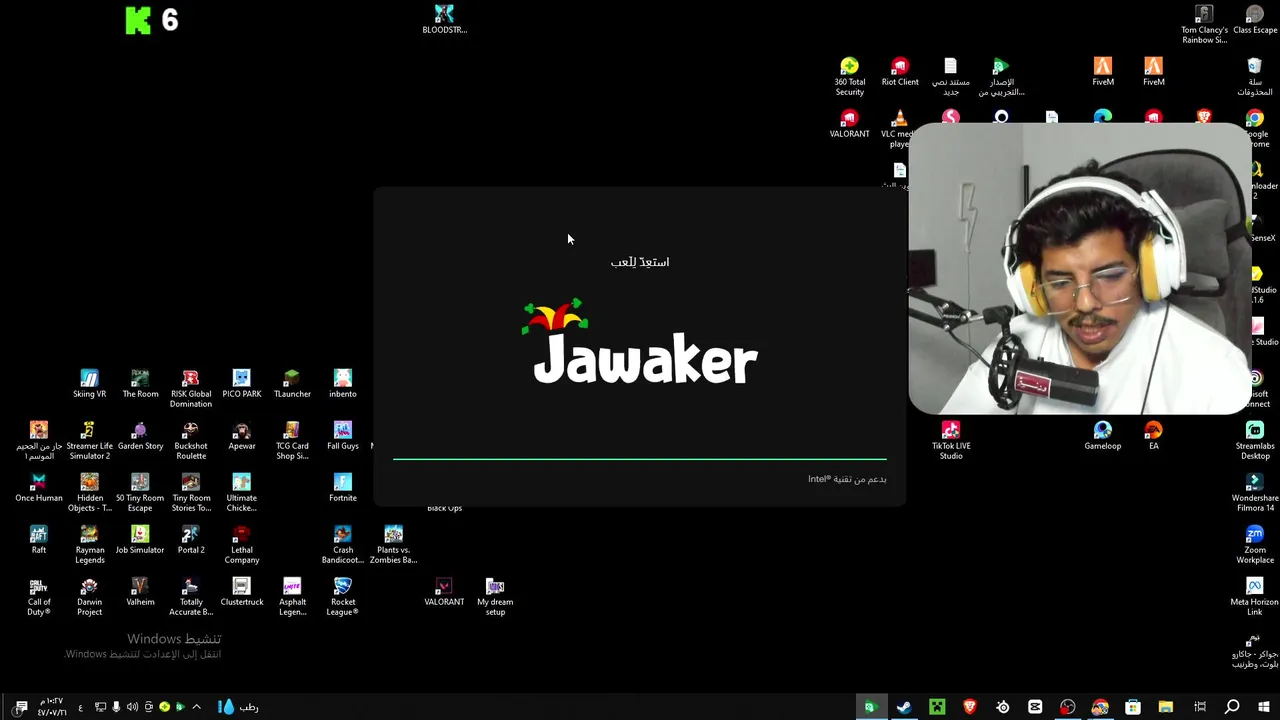Launch Job Simulator icon
The image size is (1280, 720).
click(140, 539)
